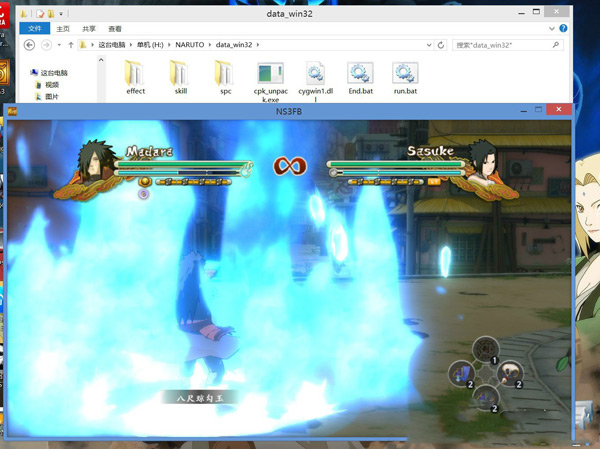The image size is (600, 449).
Task: Click the Sasuke name label
Action: 430,151
